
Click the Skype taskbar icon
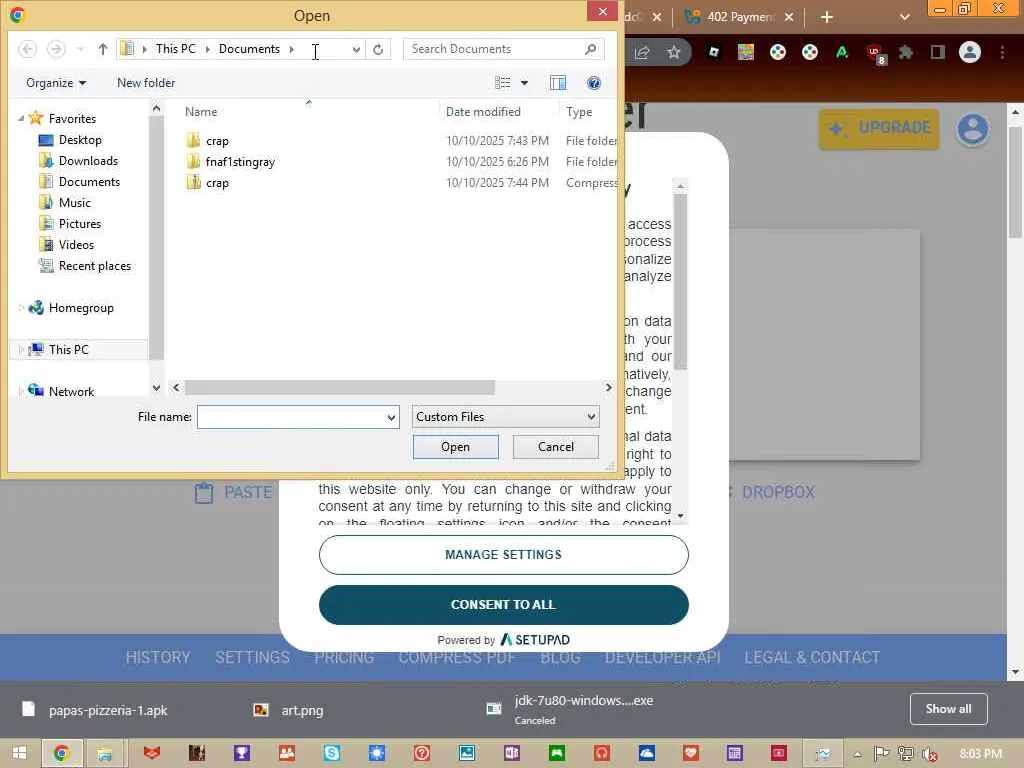[332, 754]
